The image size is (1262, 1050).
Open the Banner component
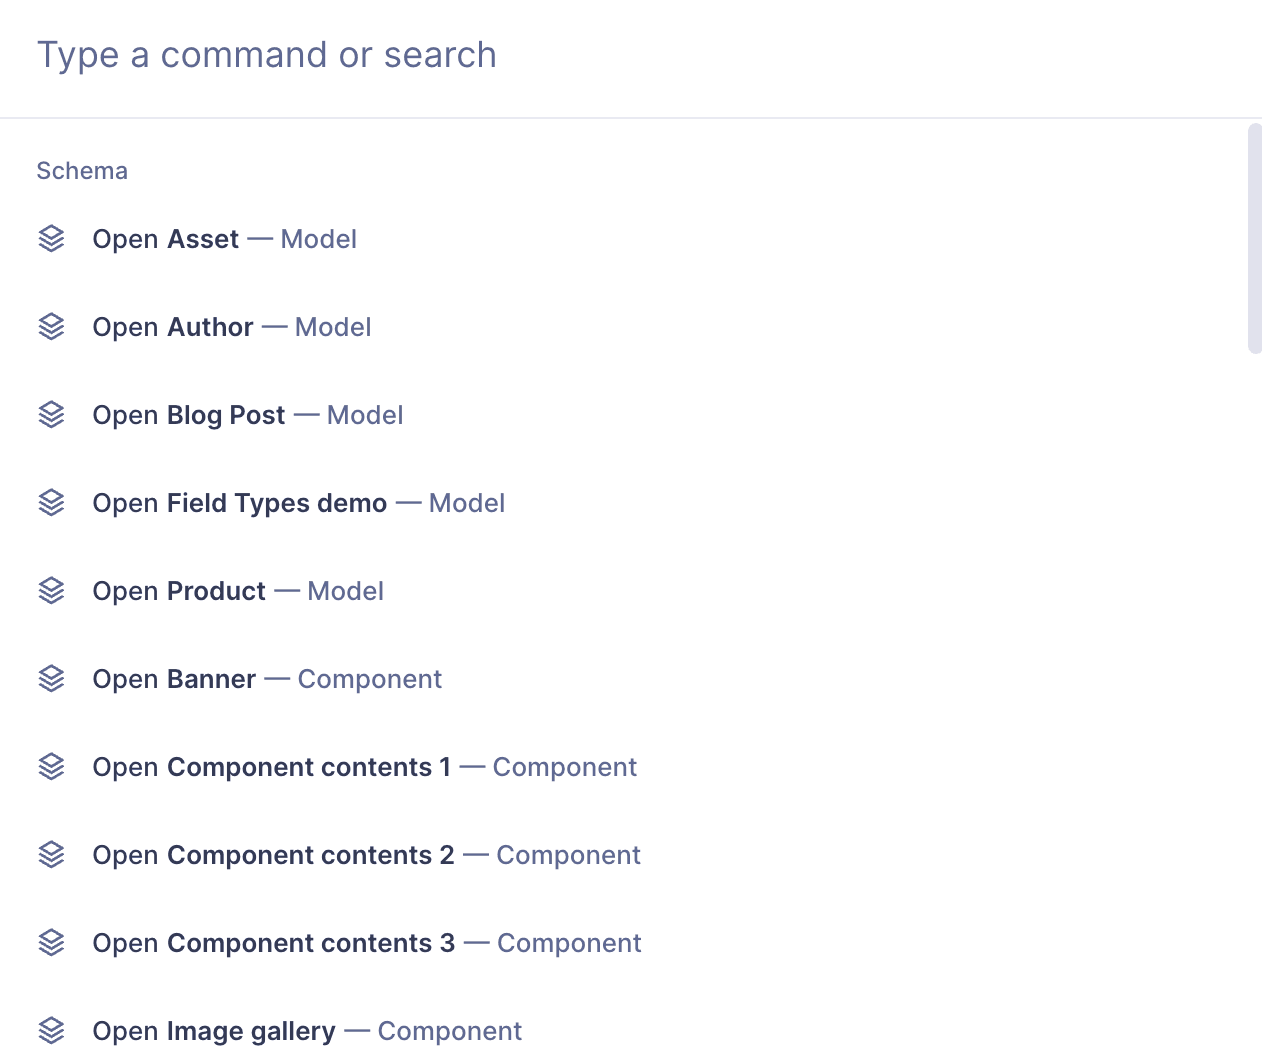click(x=266, y=679)
